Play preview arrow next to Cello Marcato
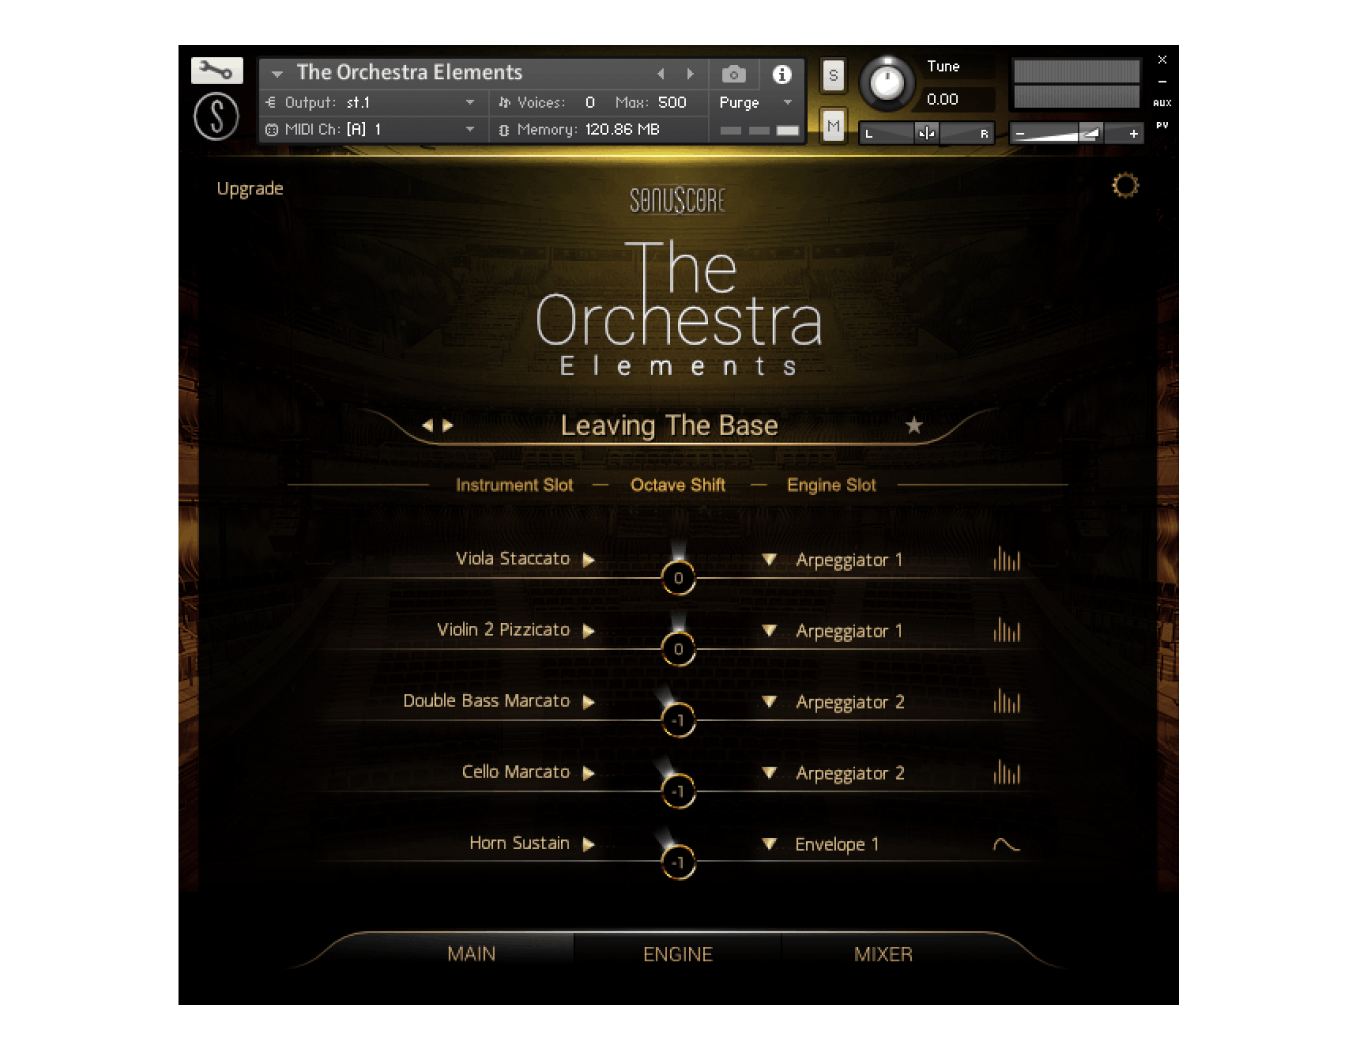This screenshot has height=1050, width=1356. (x=589, y=773)
